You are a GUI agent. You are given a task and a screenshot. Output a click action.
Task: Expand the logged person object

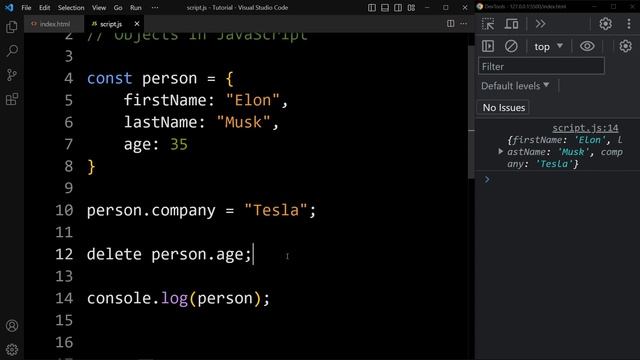click(500, 151)
